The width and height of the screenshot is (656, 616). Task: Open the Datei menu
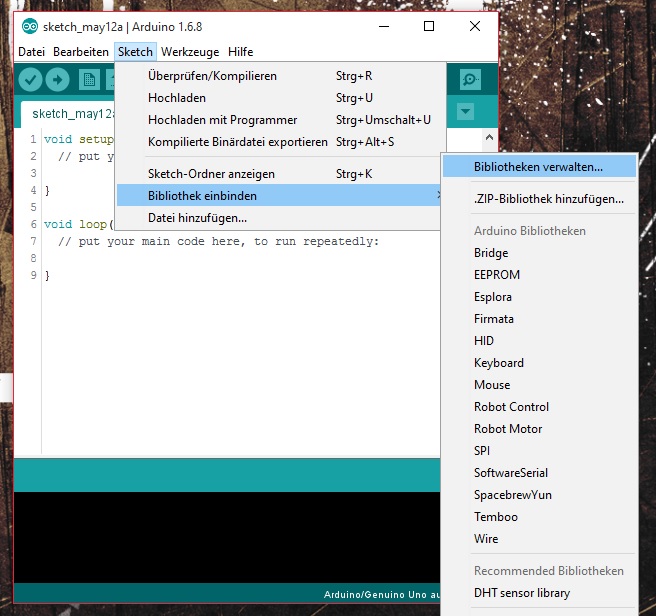click(x=31, y=52)
